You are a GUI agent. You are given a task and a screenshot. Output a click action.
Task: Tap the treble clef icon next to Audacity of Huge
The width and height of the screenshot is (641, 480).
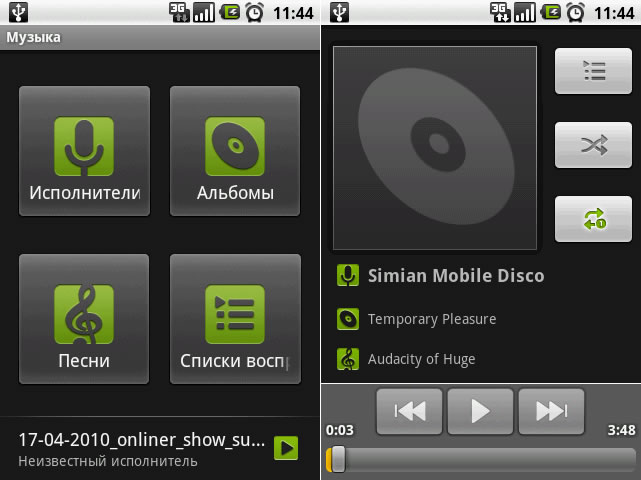click(348, 359)
